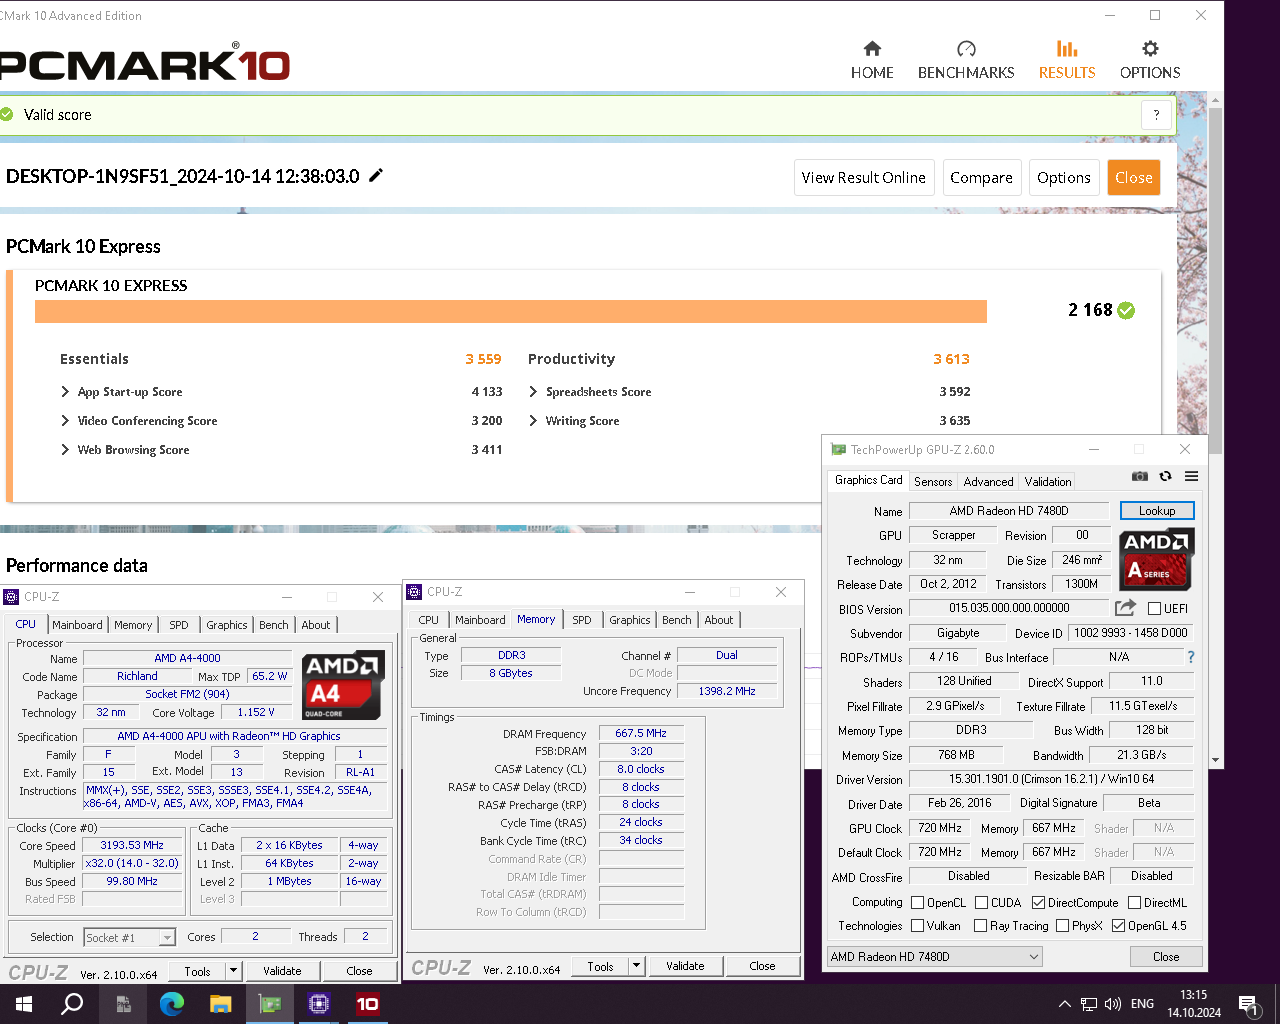
Task: Click the PCMark 10 Express score bar
Action: (511, 311)
